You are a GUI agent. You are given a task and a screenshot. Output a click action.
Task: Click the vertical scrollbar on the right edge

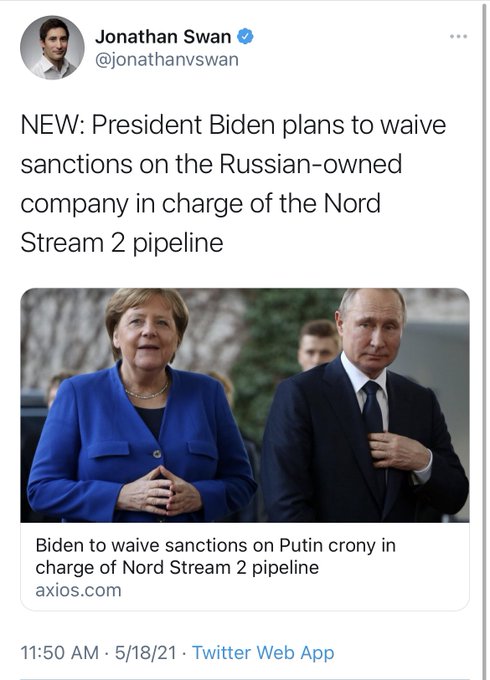(x=485, y=340)
